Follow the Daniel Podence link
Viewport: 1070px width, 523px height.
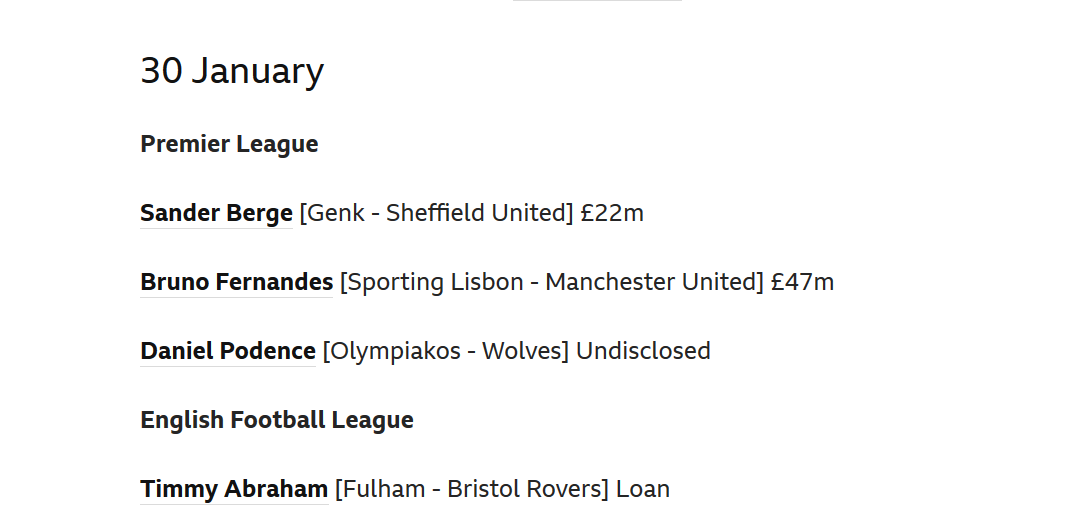(x=228, y=351)
